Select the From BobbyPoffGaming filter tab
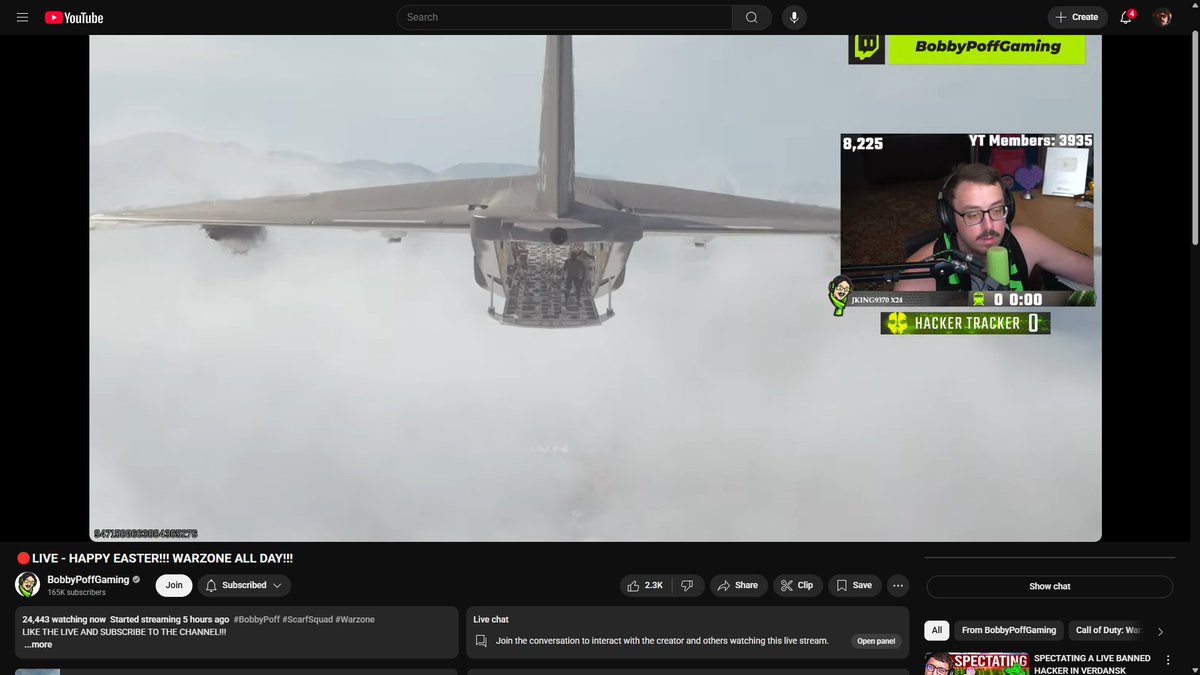1200x675 pixels. click(x=1009, y=630)
